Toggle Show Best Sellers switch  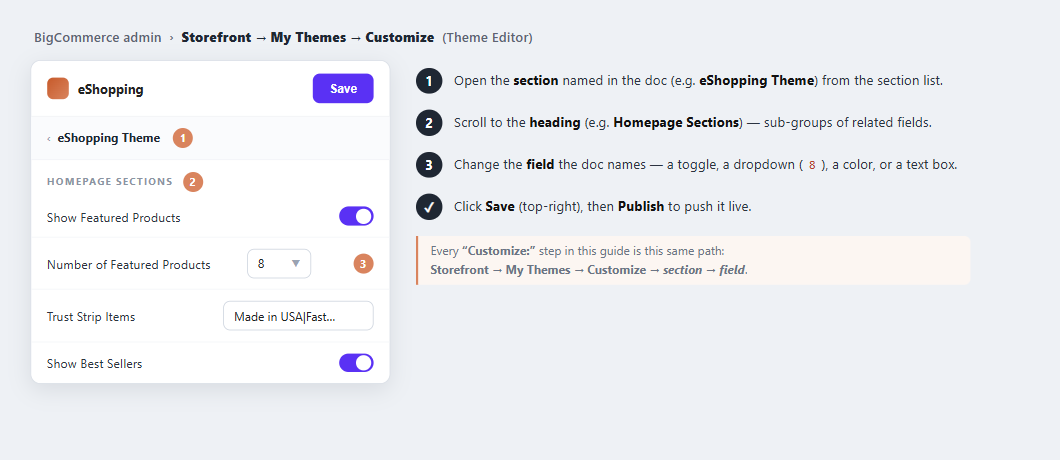pos(356,363)
